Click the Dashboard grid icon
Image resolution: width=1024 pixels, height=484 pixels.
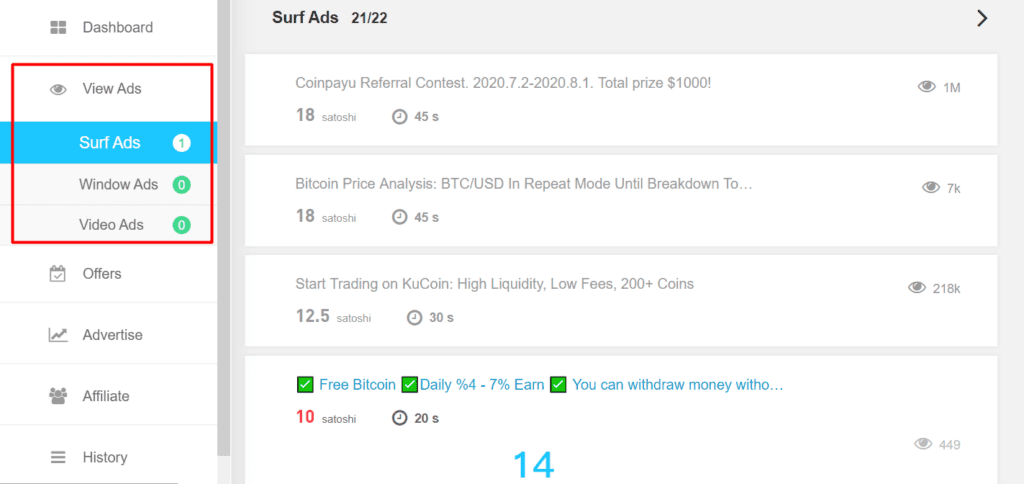click(58, 27)
